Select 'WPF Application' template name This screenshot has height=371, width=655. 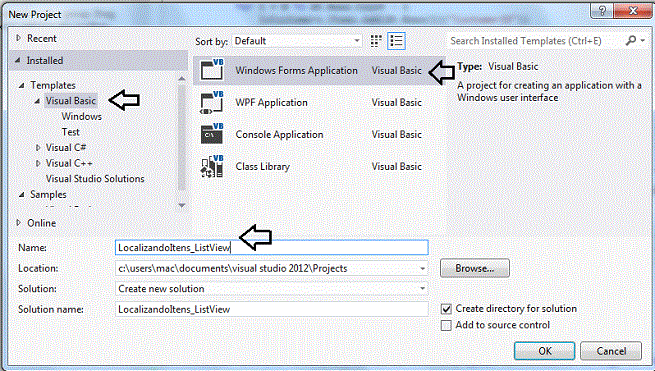click(271, 102)
